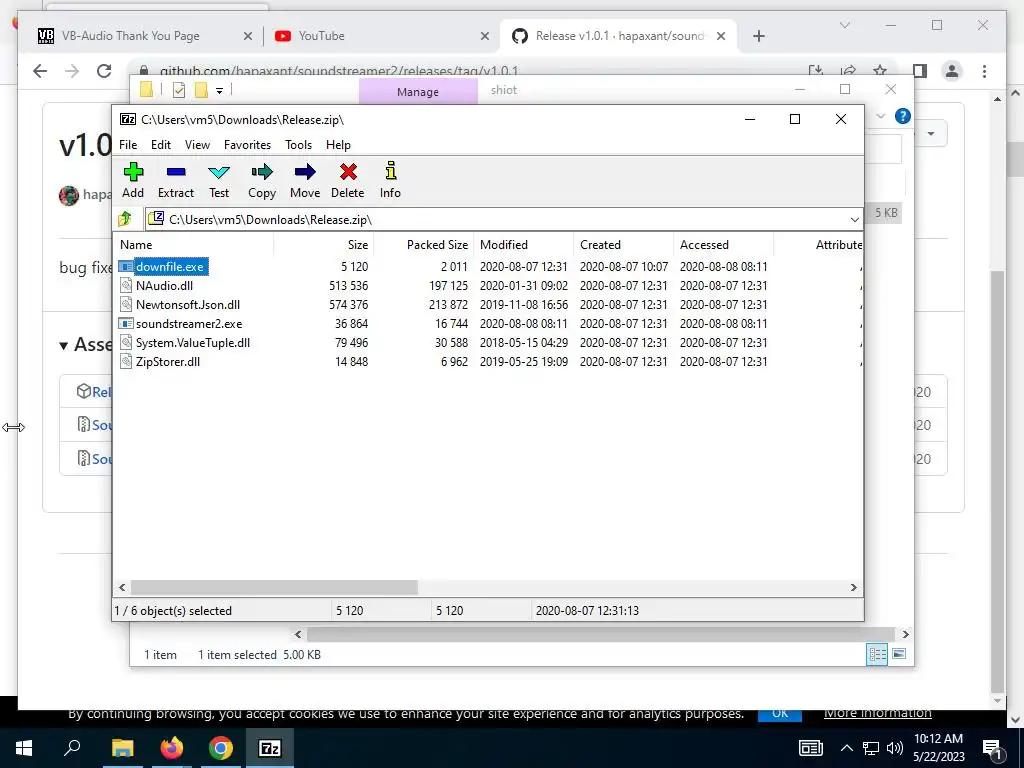Sort by Created column header
This screenshot has width=1024, height=768.
tap(624, 245)
